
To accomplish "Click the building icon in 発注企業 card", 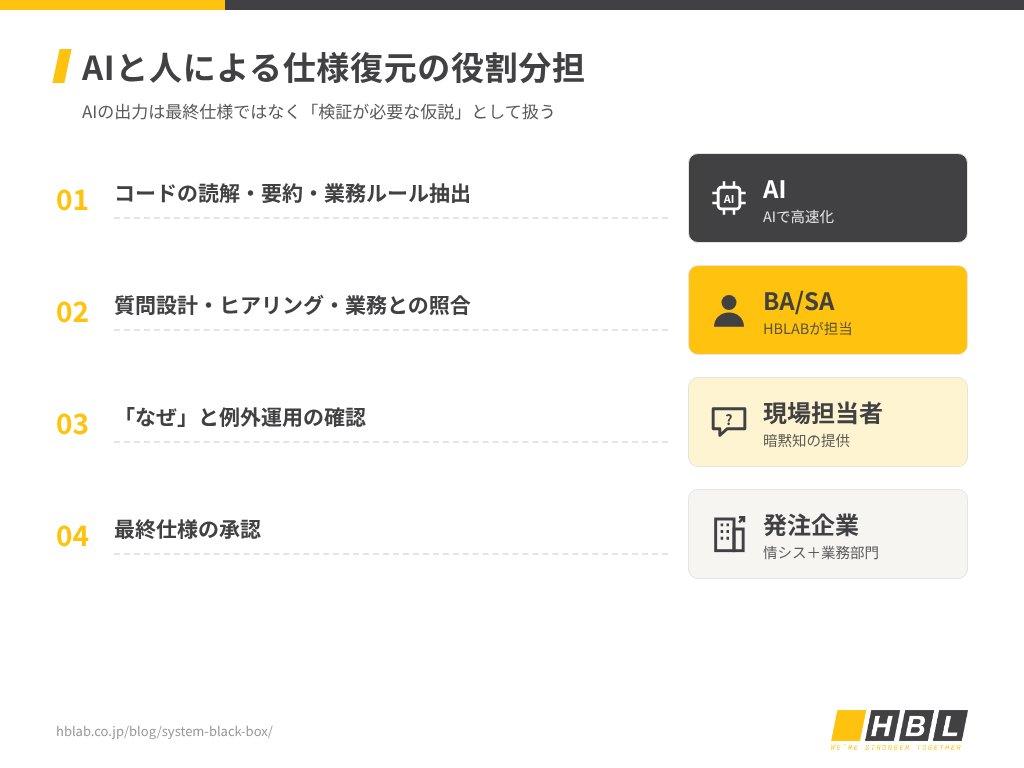I will click(729, 534).
